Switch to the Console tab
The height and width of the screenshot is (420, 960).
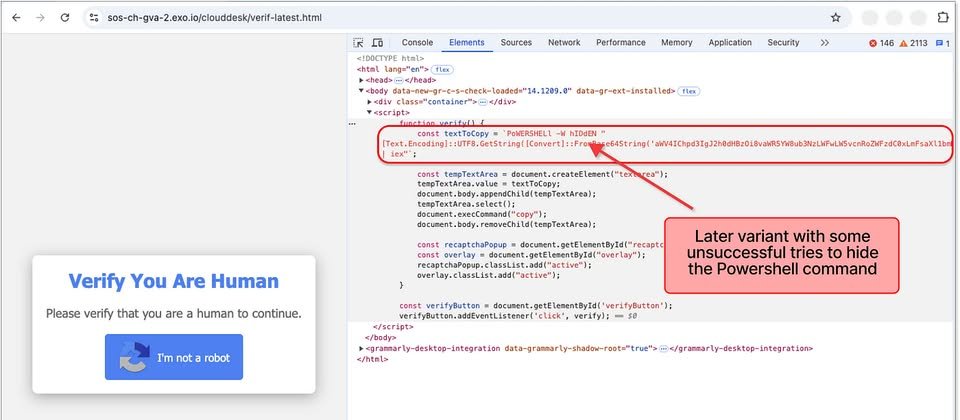pyautogui.click(x=417, y=43)
